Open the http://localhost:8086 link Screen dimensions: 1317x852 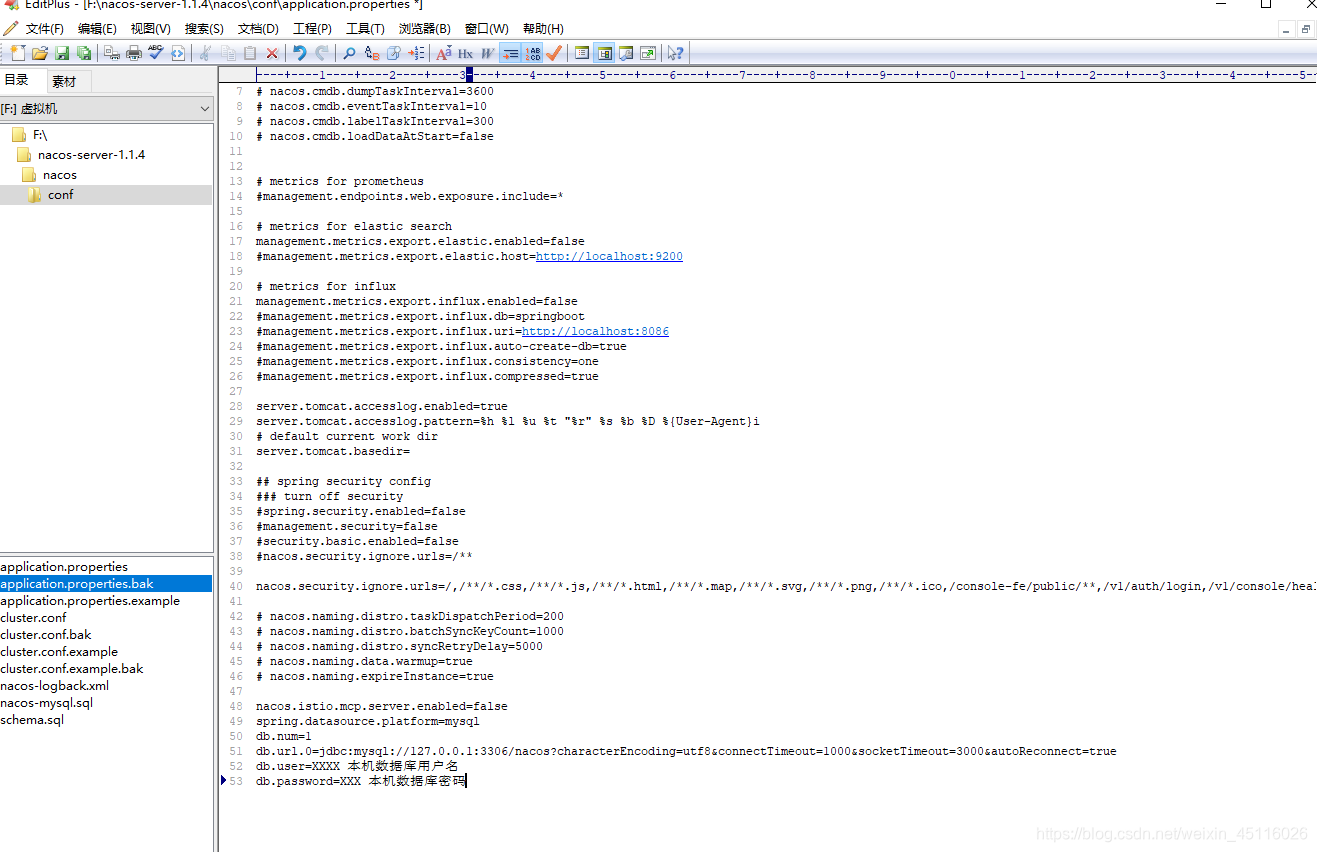pyautogui.click(x=595, y=331)
